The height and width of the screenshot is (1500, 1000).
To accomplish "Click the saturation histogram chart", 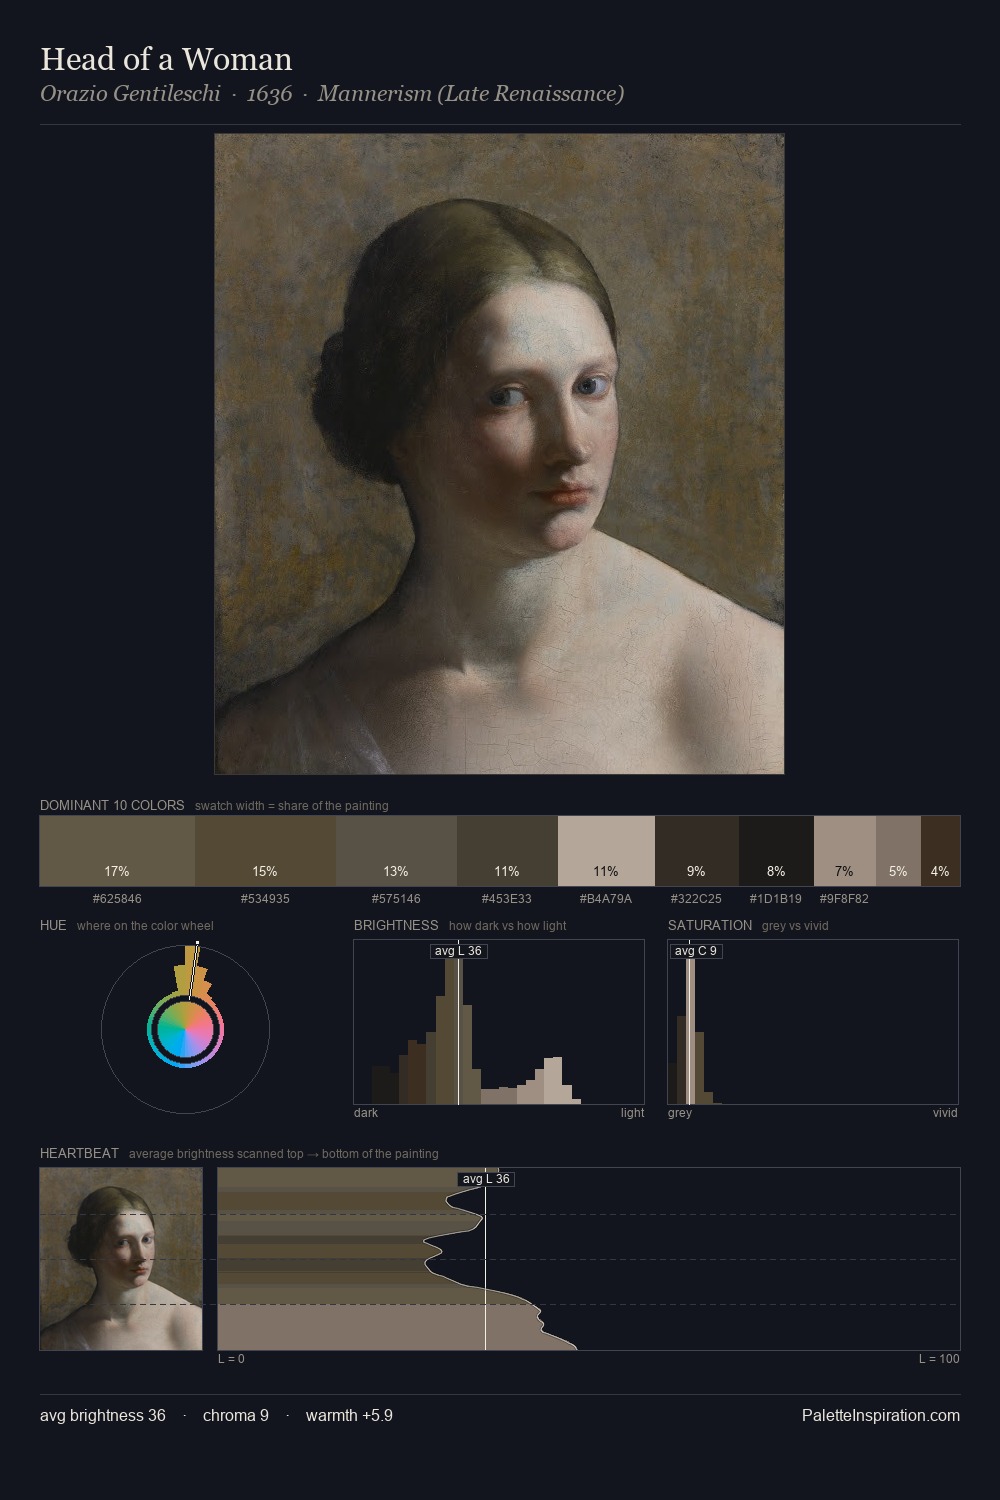I will (813, 1022).
